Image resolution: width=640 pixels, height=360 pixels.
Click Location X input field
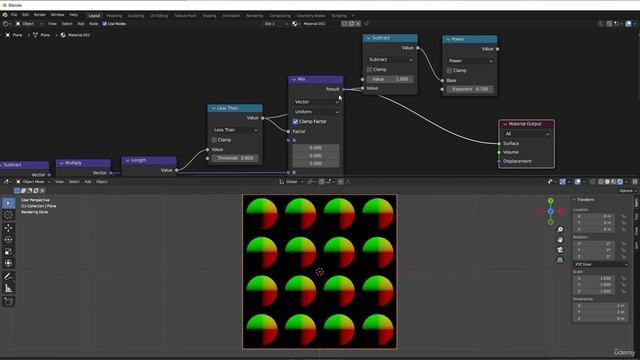[x=595, y=216]
